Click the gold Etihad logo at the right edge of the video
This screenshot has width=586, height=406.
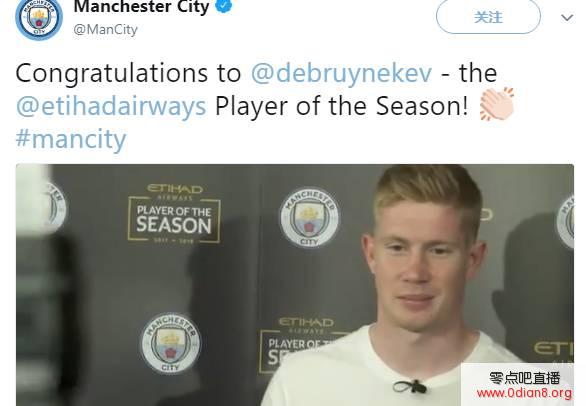pyautogui.click(x=553, y=349)
